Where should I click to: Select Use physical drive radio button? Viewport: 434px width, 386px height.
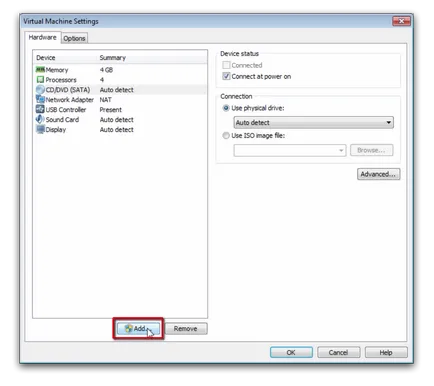pos(226,108)
